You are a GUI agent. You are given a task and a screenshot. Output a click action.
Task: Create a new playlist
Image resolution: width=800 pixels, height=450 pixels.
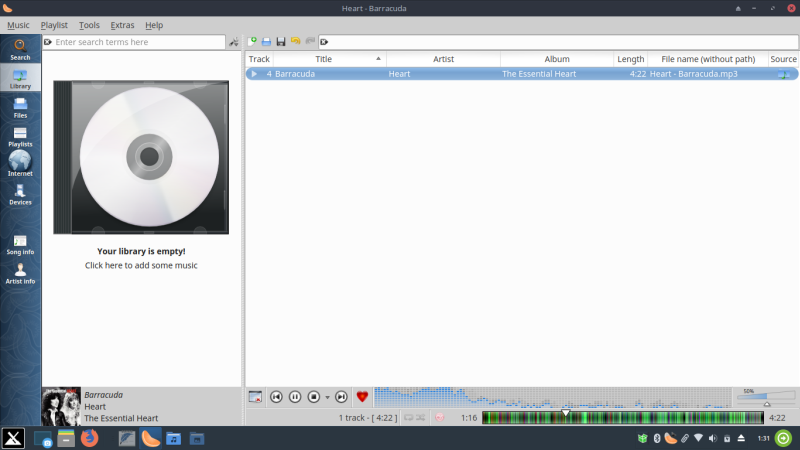coord(252,41)
